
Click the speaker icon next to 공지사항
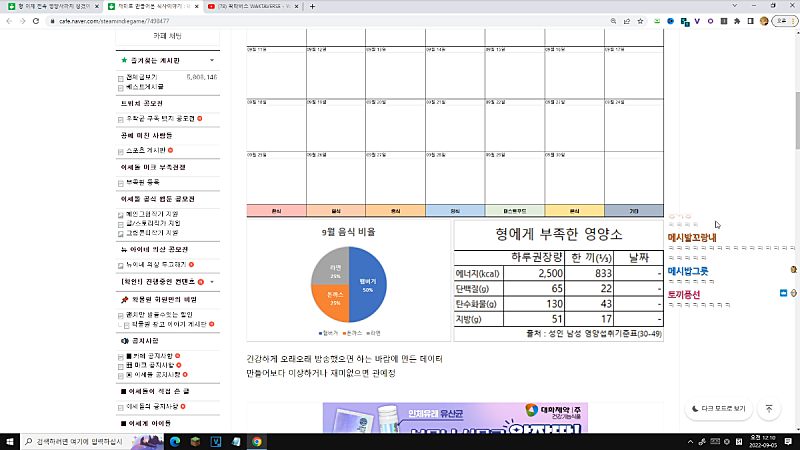[x=124, y=340]
